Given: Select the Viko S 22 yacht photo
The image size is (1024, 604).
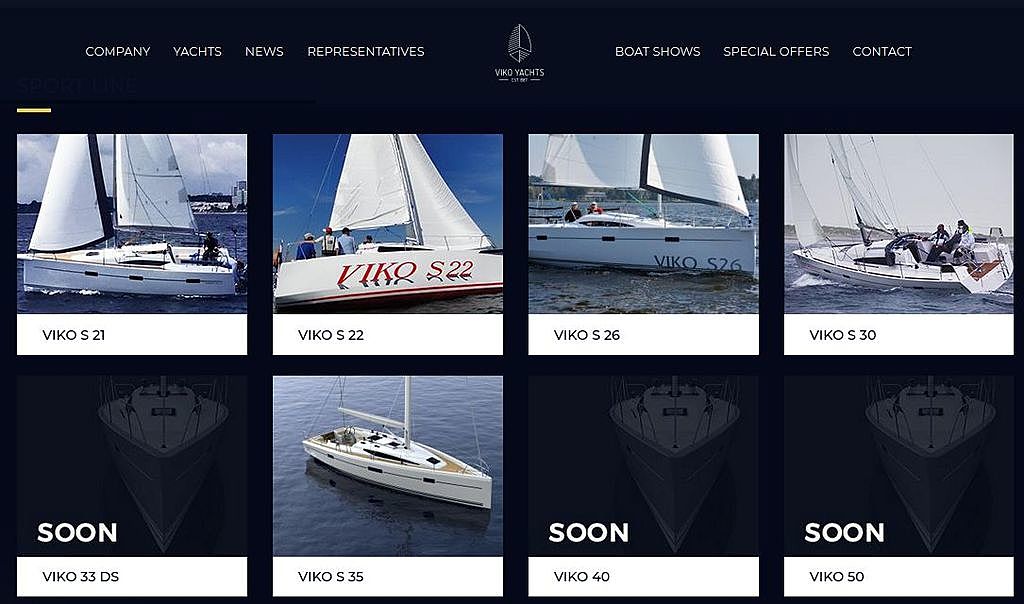Looking at the screenshot, I should tap(388, 224).
